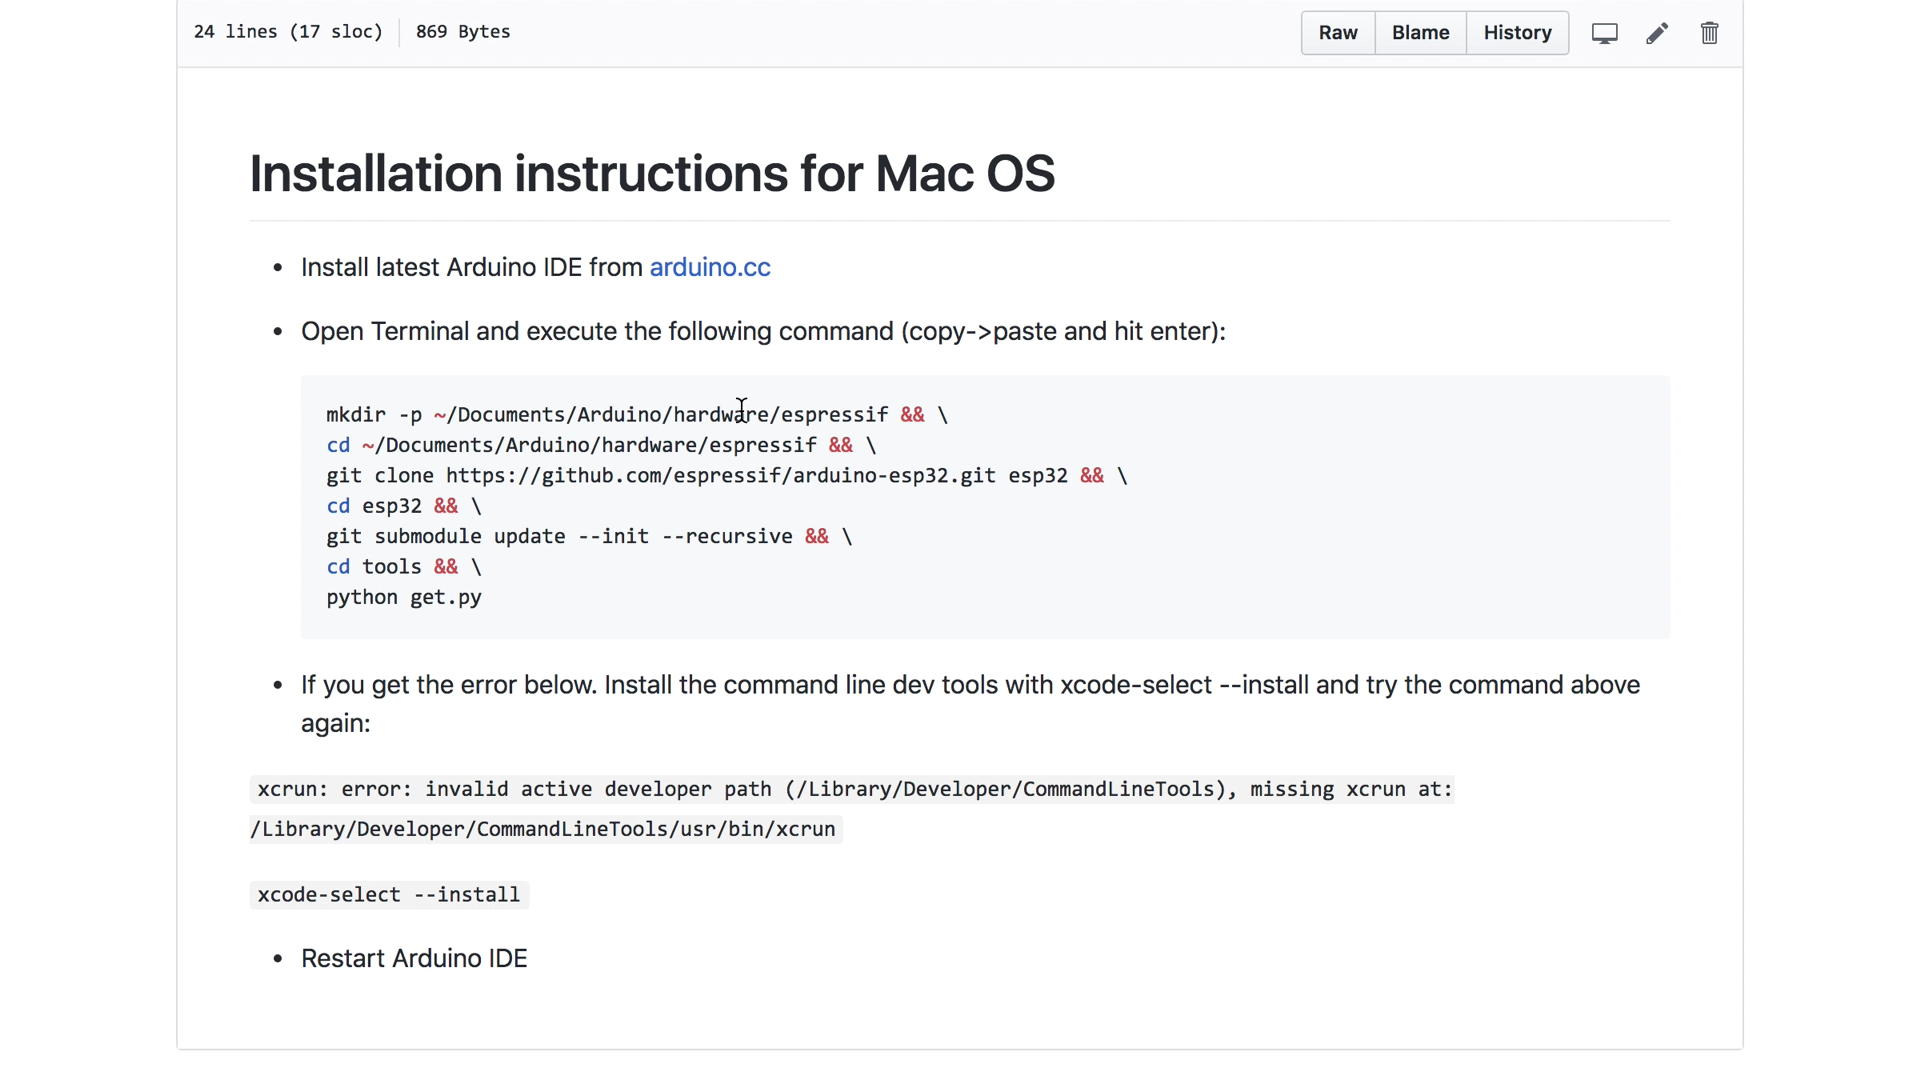This screenshot has height=1080, width=1920.
Task: Click the '869 Bytes' file size
Action: coord(463,32)
